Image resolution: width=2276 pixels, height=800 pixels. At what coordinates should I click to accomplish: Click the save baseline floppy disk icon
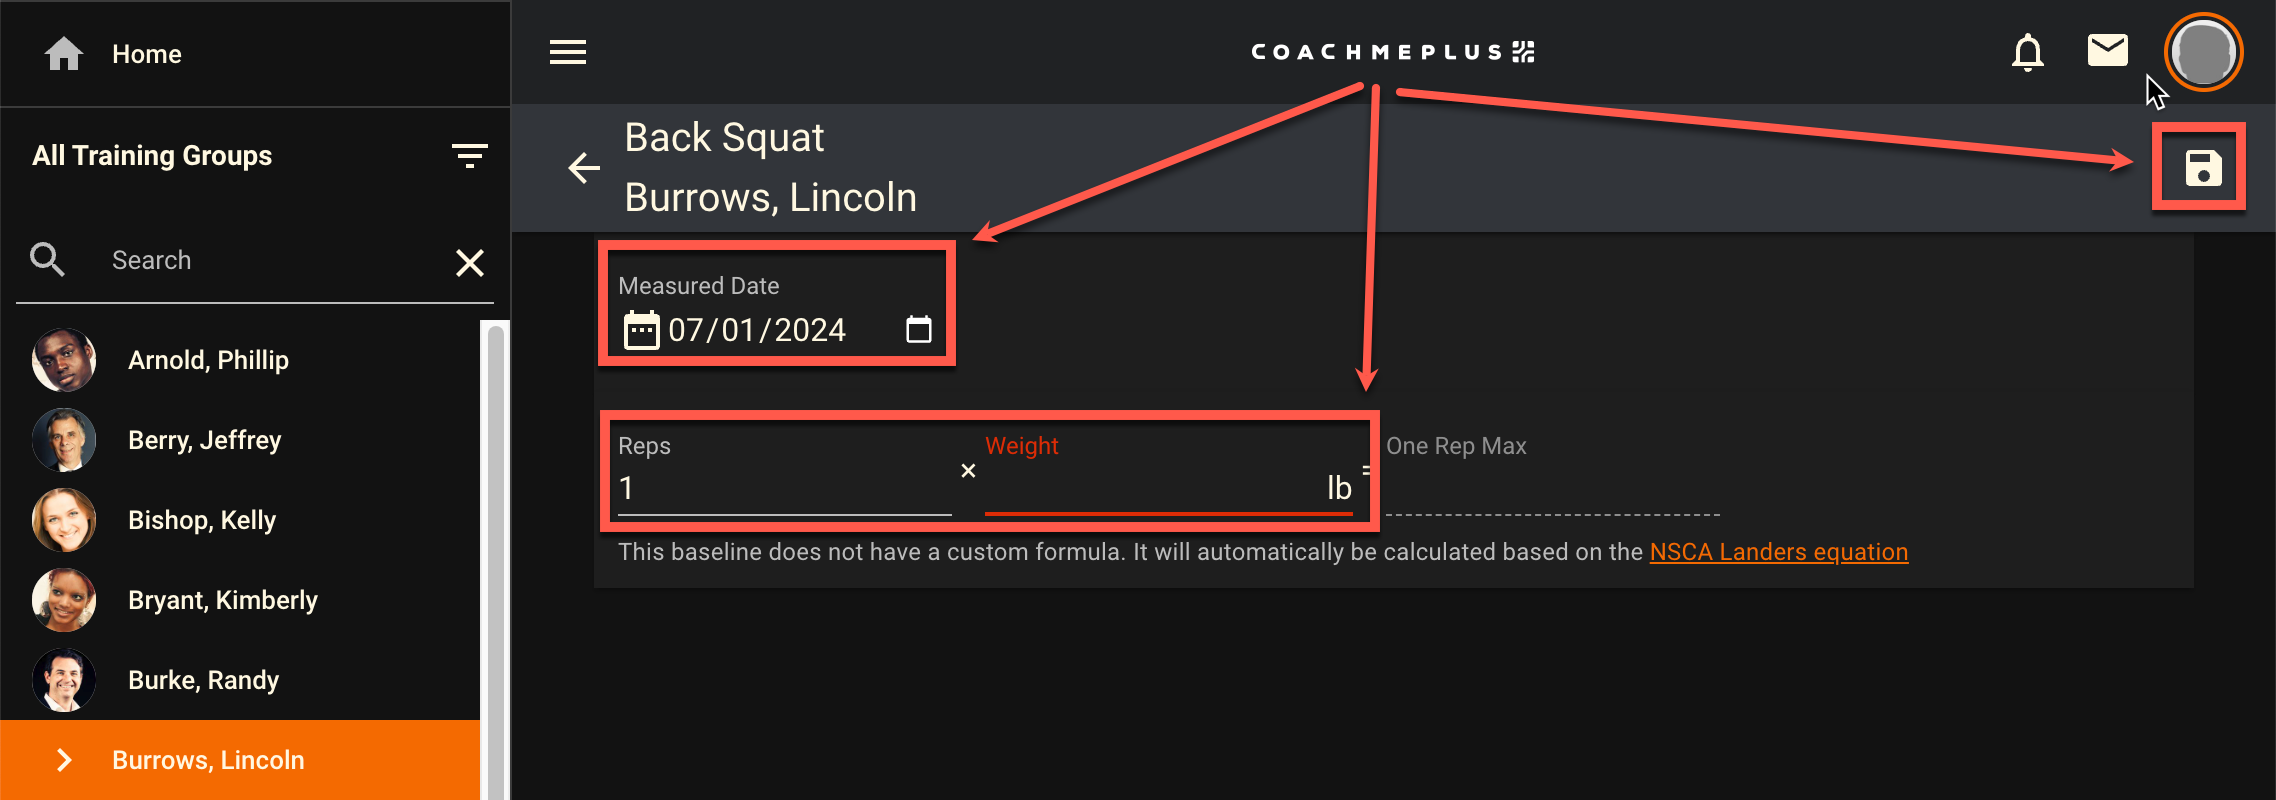[x=2202, y=168]
